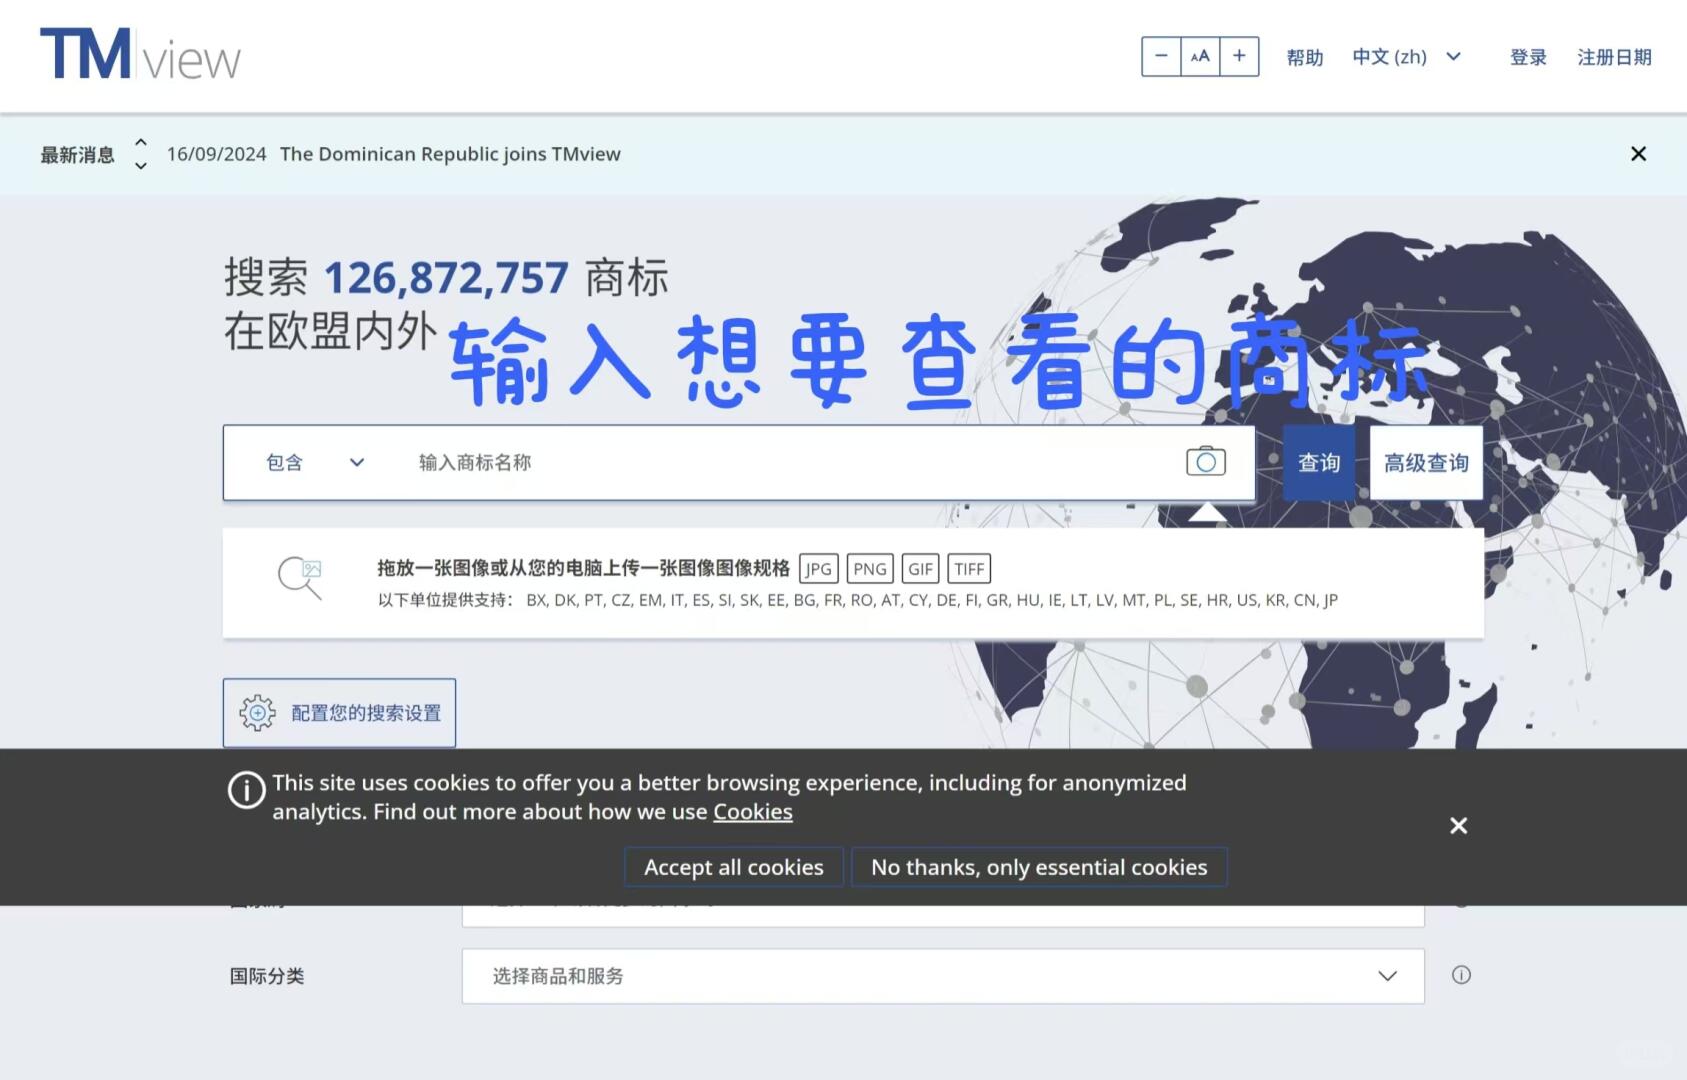Show next news with down arrow

click(141, 166)
